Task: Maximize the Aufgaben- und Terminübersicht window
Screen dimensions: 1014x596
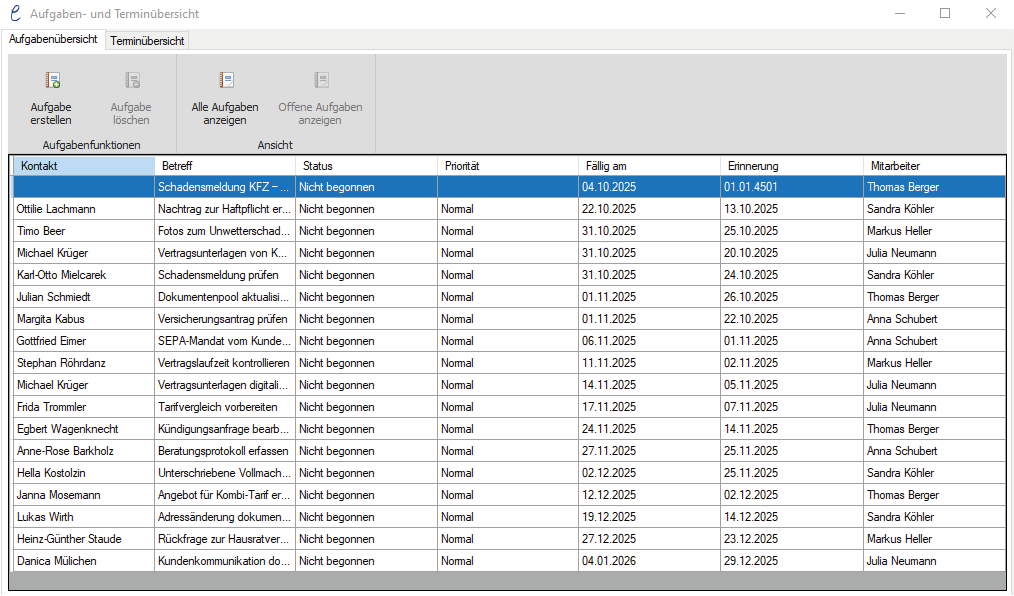Action: 945,14
